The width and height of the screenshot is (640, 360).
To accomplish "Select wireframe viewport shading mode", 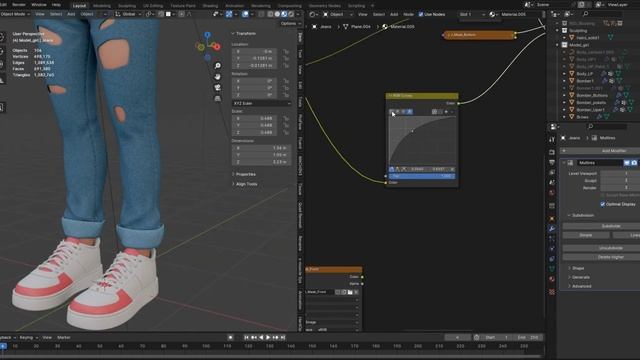I will [x=270, y=14].
